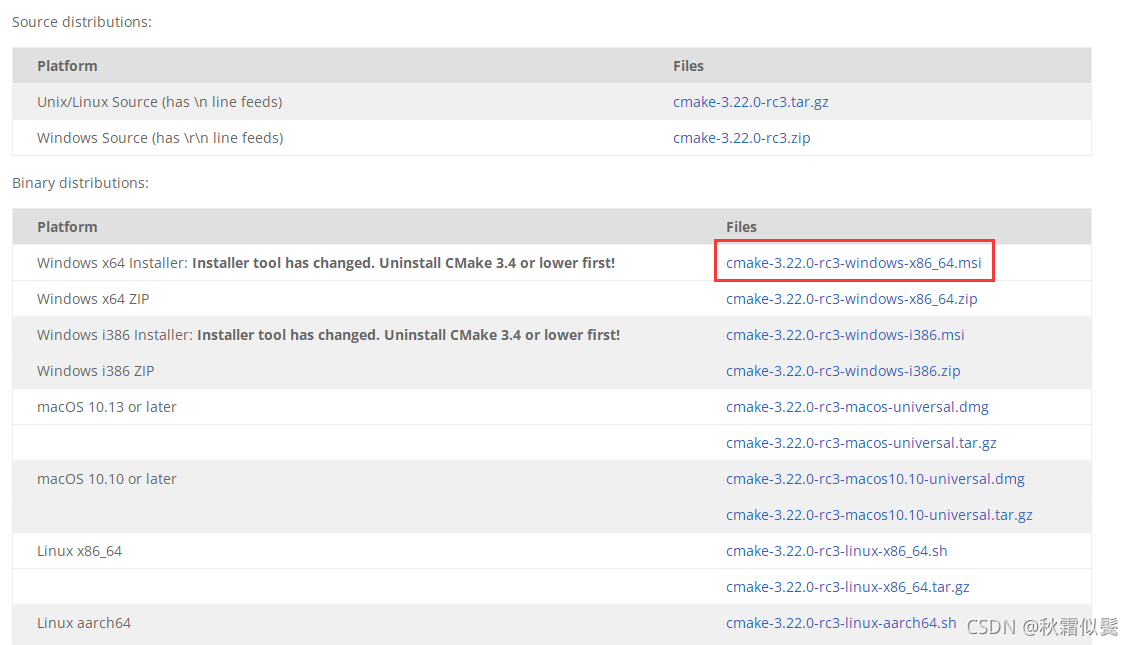1133x645 pixels.
Task: Select 'Windows Source (has \r\n line feeds)' text
Action: pyautogui.click(x=160, y=138)
